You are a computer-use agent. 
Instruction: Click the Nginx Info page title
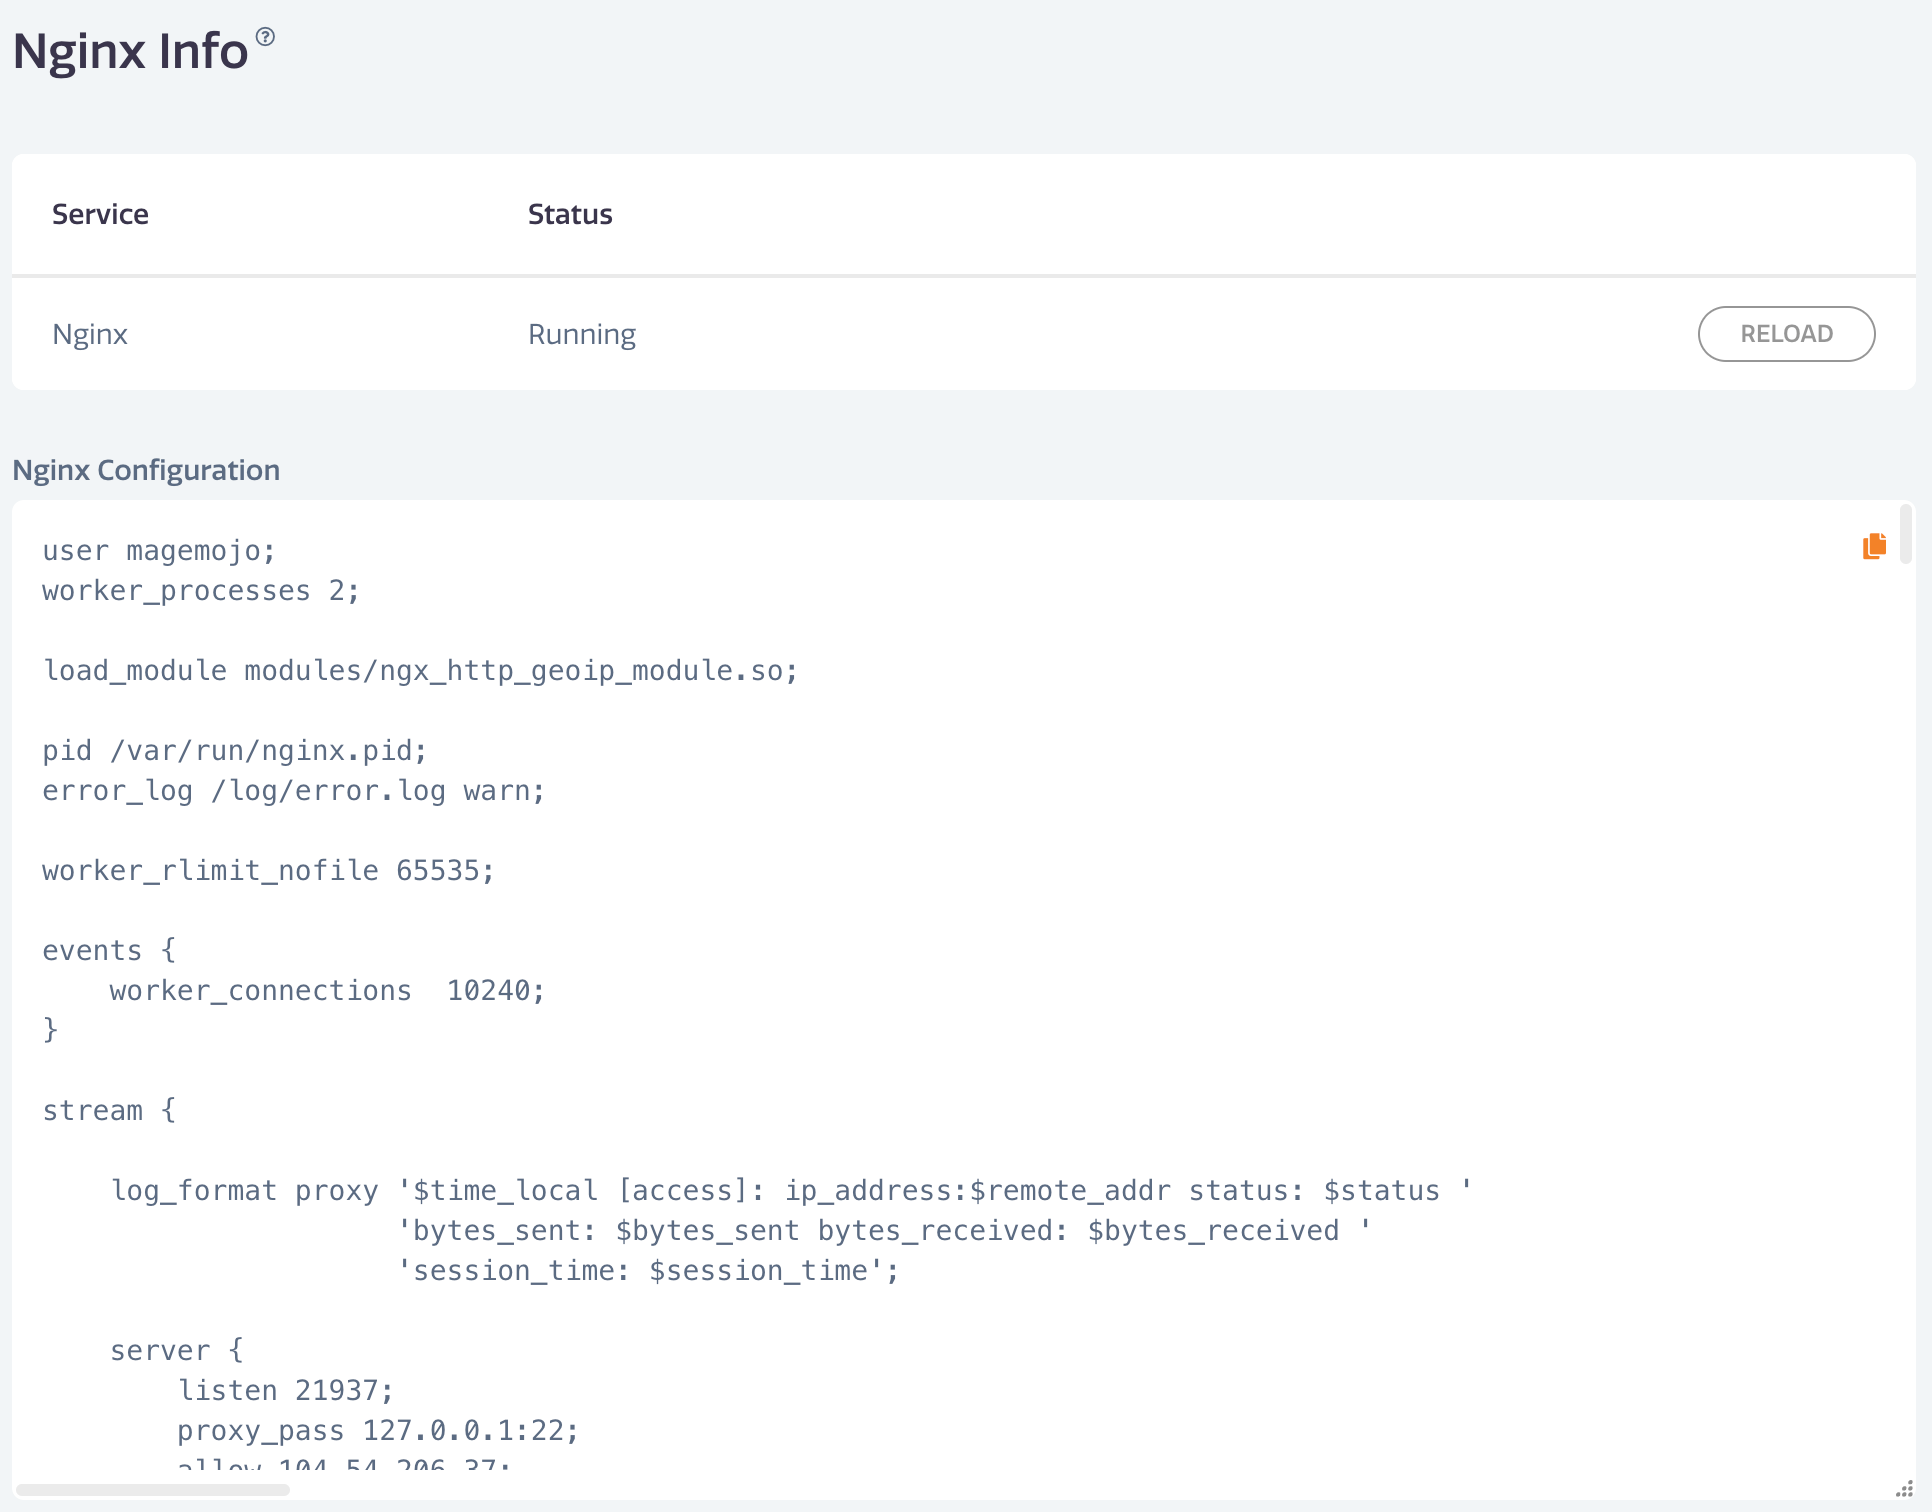[x=130, y=51]
